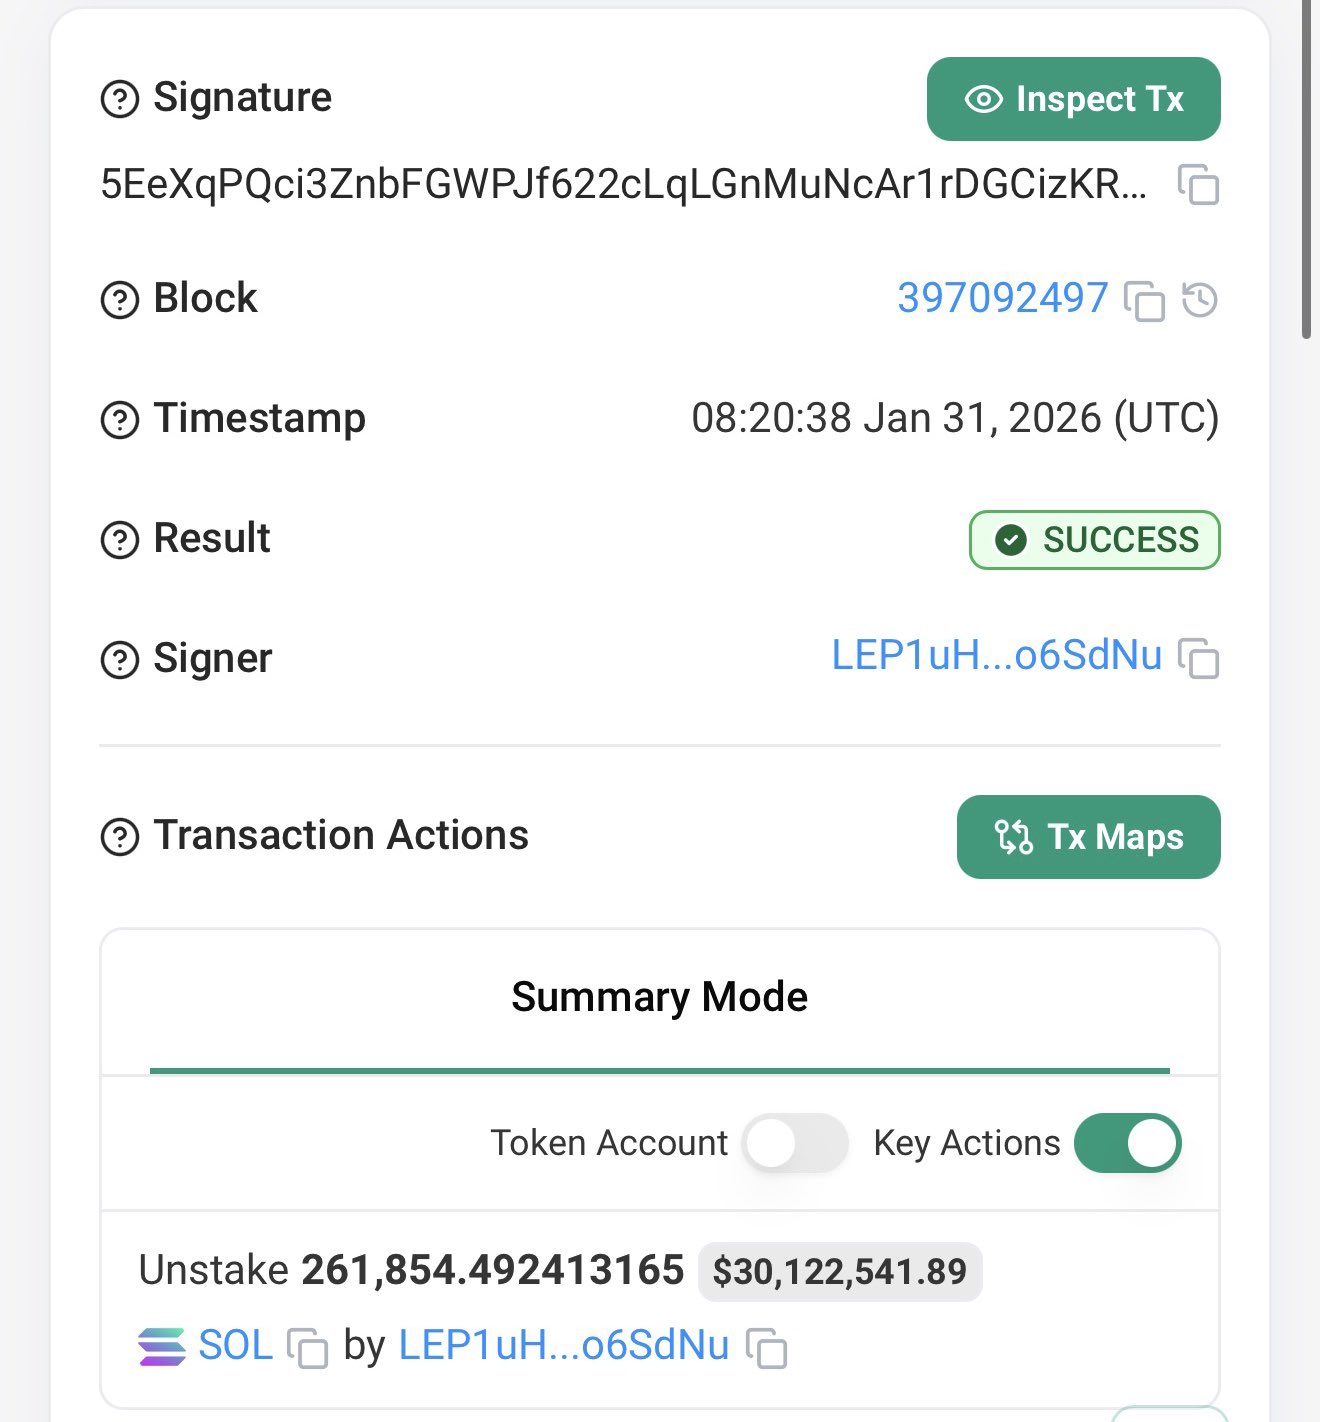Click the help icon beside Transaction Actions
Screen dimensions: 1320x1422
point(120,836)
